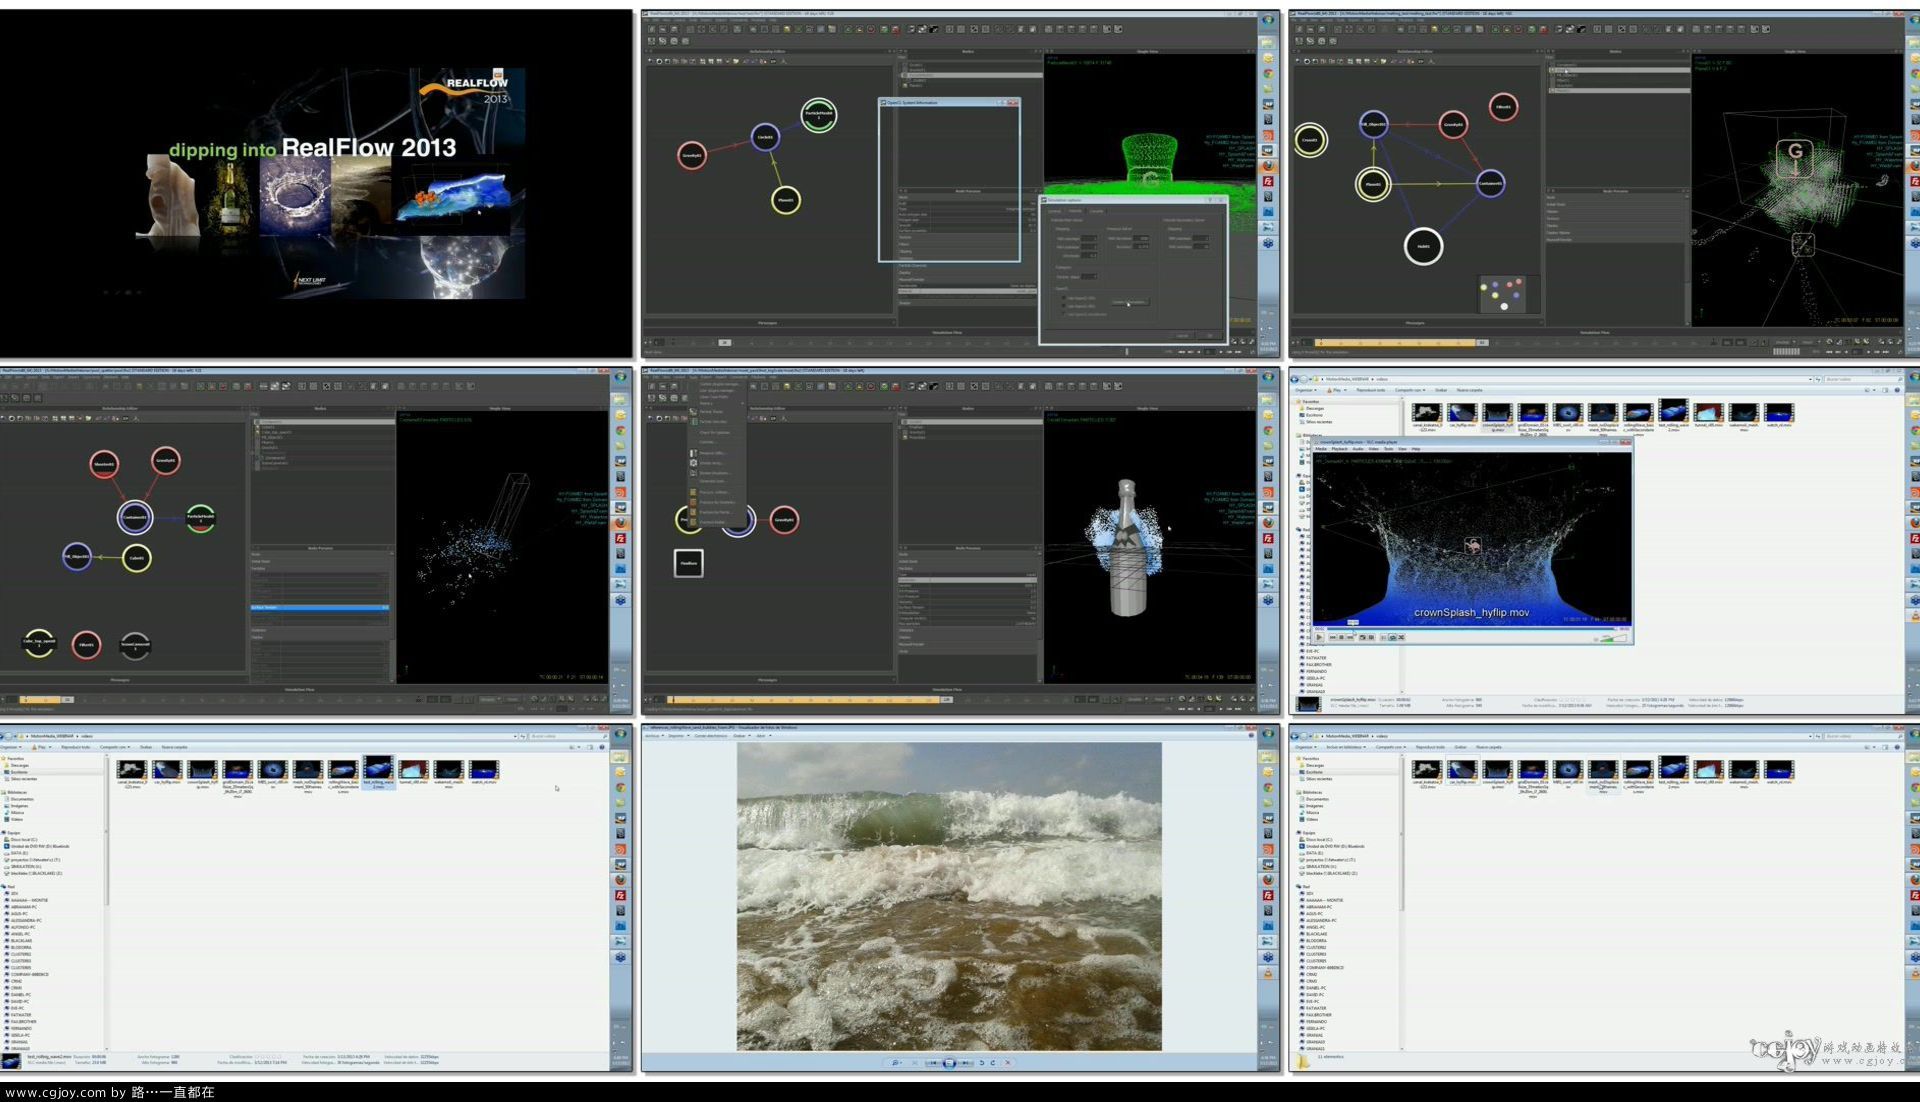The width and height of the screenshot is (1920, 1102).
Task: Open Chrome from taskbar beside bottle viewport
Action: [x=1268, y=430]
